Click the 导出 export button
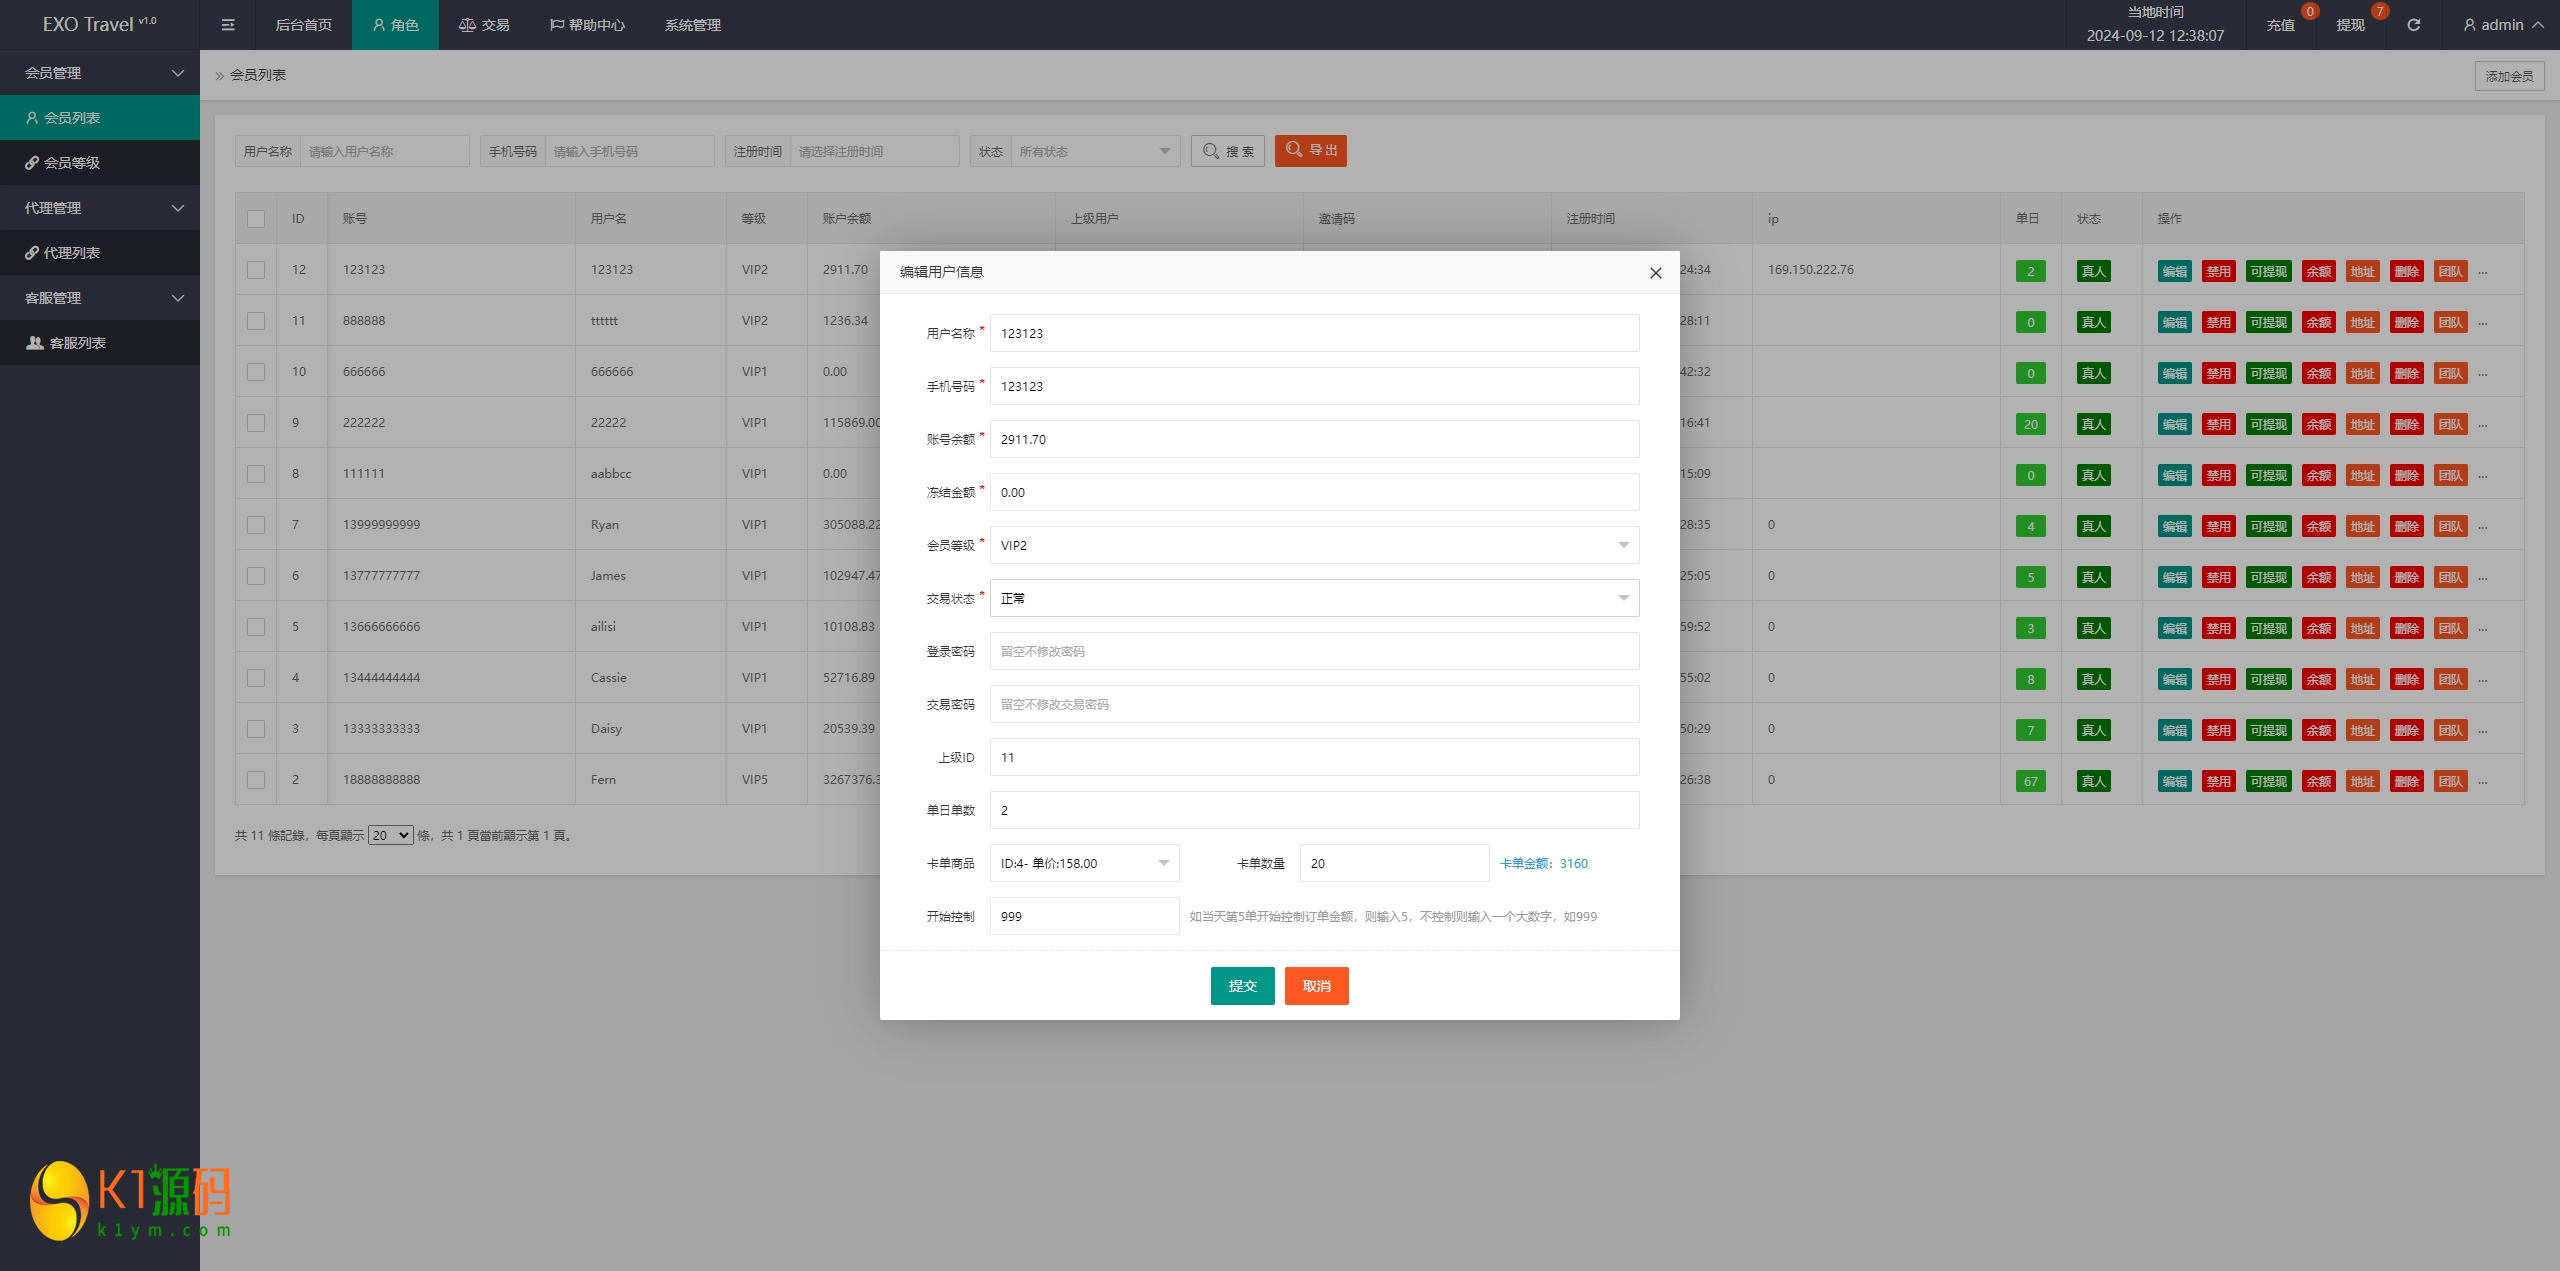This screenshot has height=1271, width=2560. (x=1310, y=151)
